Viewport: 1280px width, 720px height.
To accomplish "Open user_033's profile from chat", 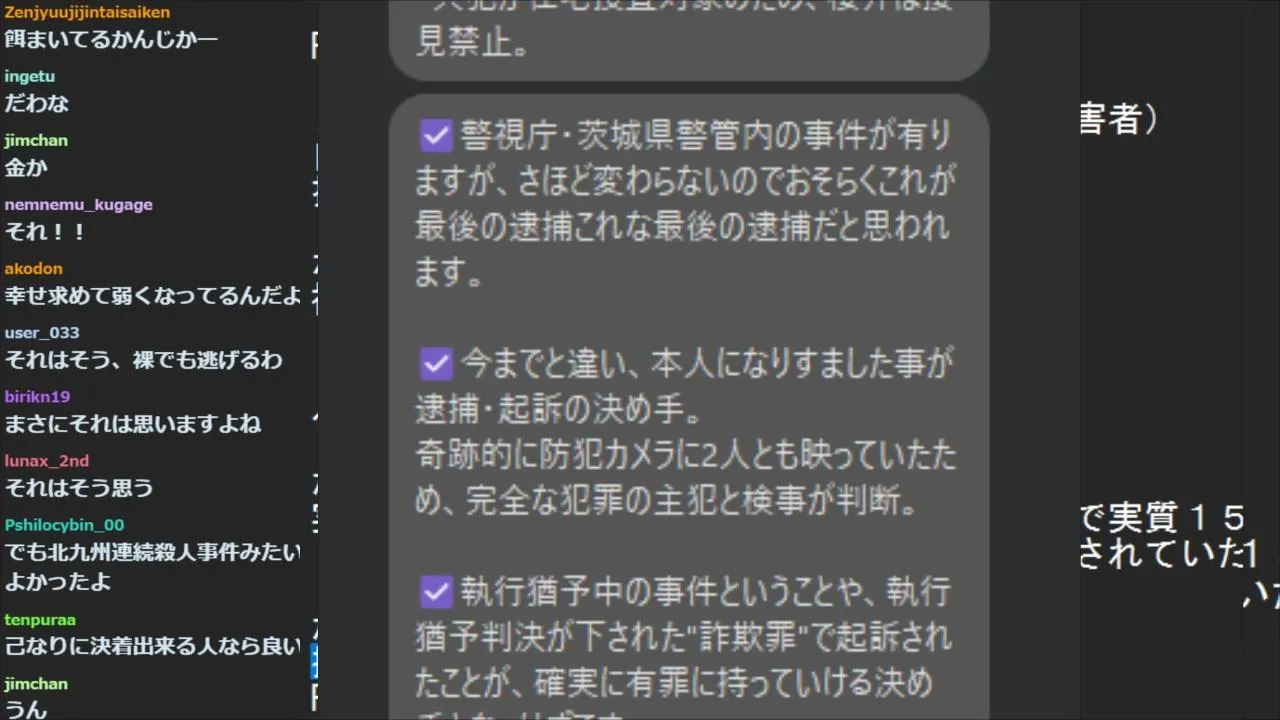I will click(x=42, y=332).
